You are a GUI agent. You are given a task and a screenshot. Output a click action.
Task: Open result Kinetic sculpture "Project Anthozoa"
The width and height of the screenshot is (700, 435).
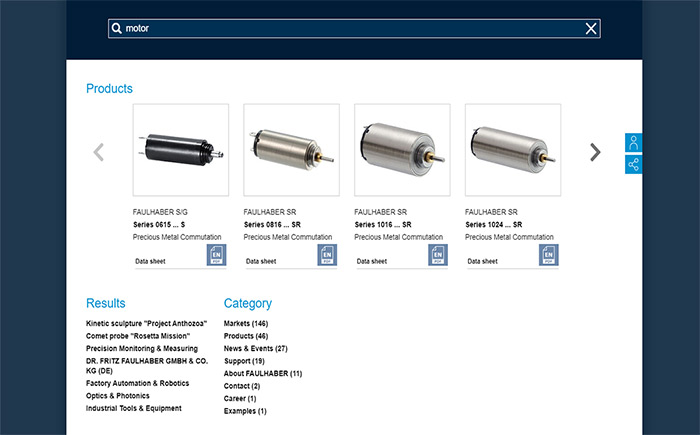[x=146, y=323]
